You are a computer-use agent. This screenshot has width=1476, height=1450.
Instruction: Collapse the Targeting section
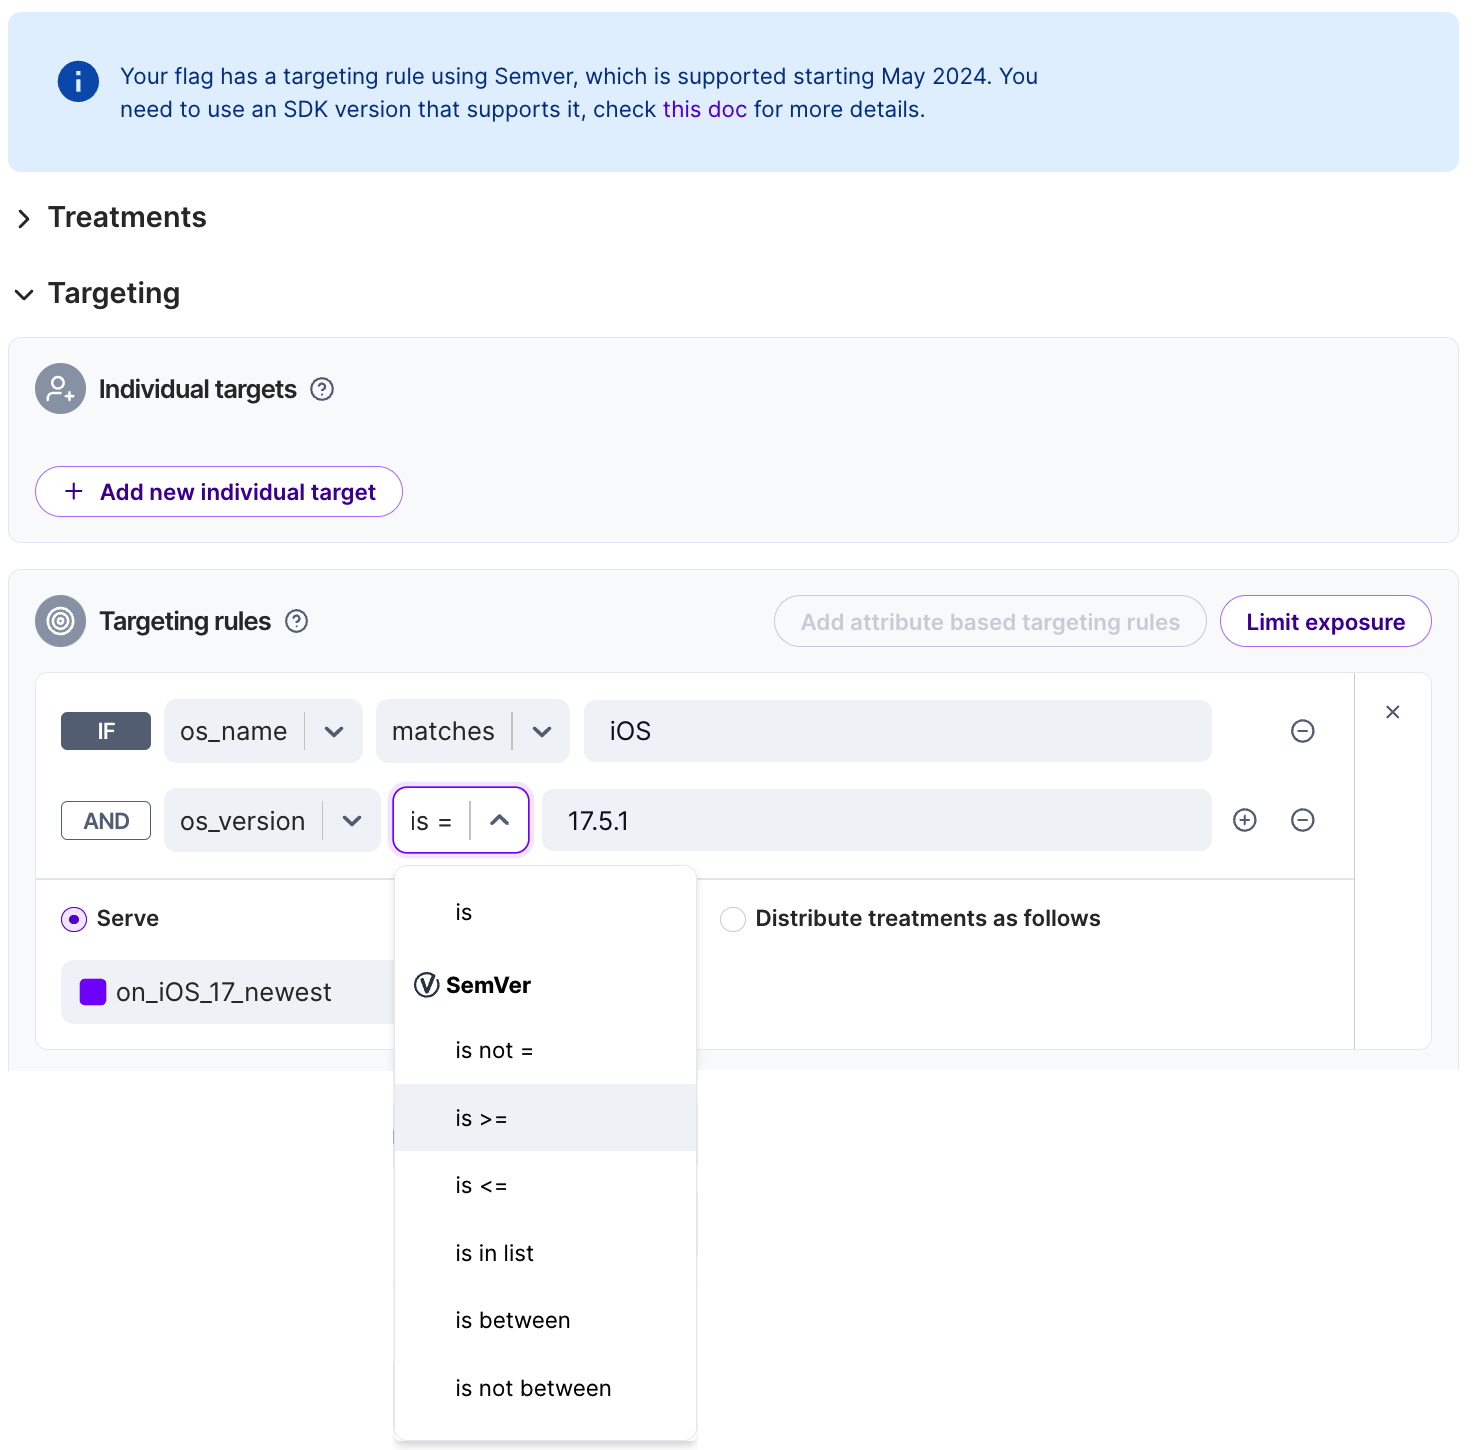tap(24, 294)
